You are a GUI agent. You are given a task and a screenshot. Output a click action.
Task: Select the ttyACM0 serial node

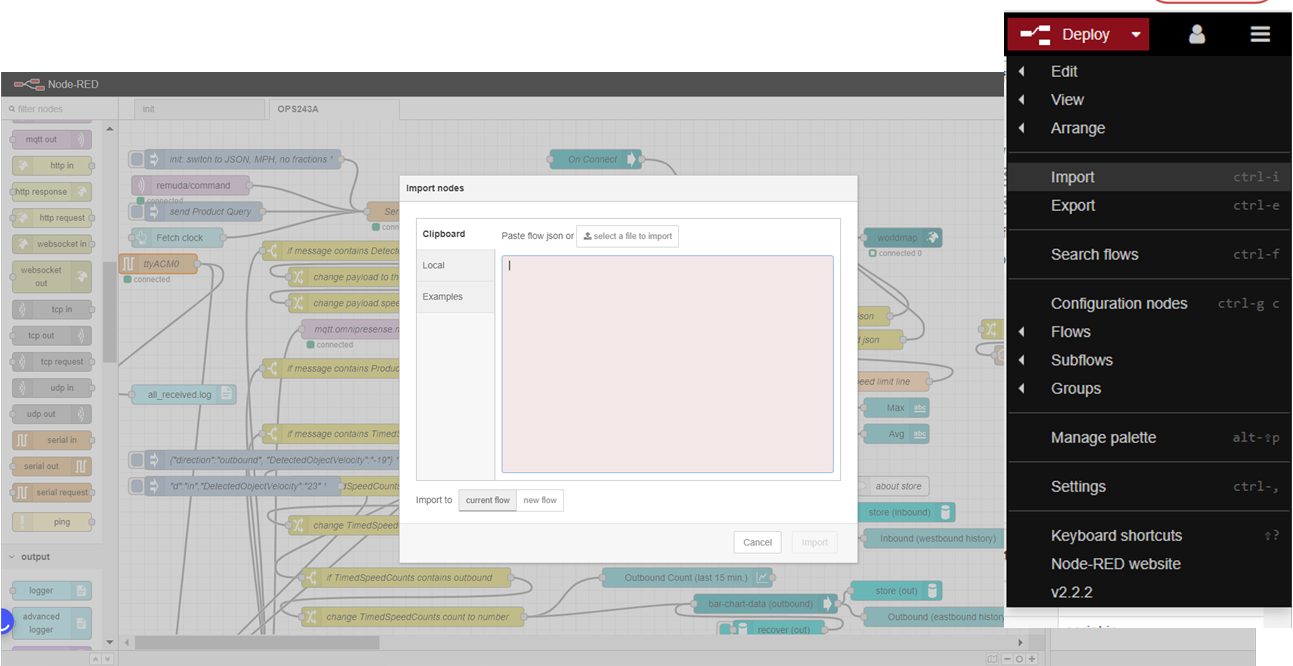[x=158, y=264]
